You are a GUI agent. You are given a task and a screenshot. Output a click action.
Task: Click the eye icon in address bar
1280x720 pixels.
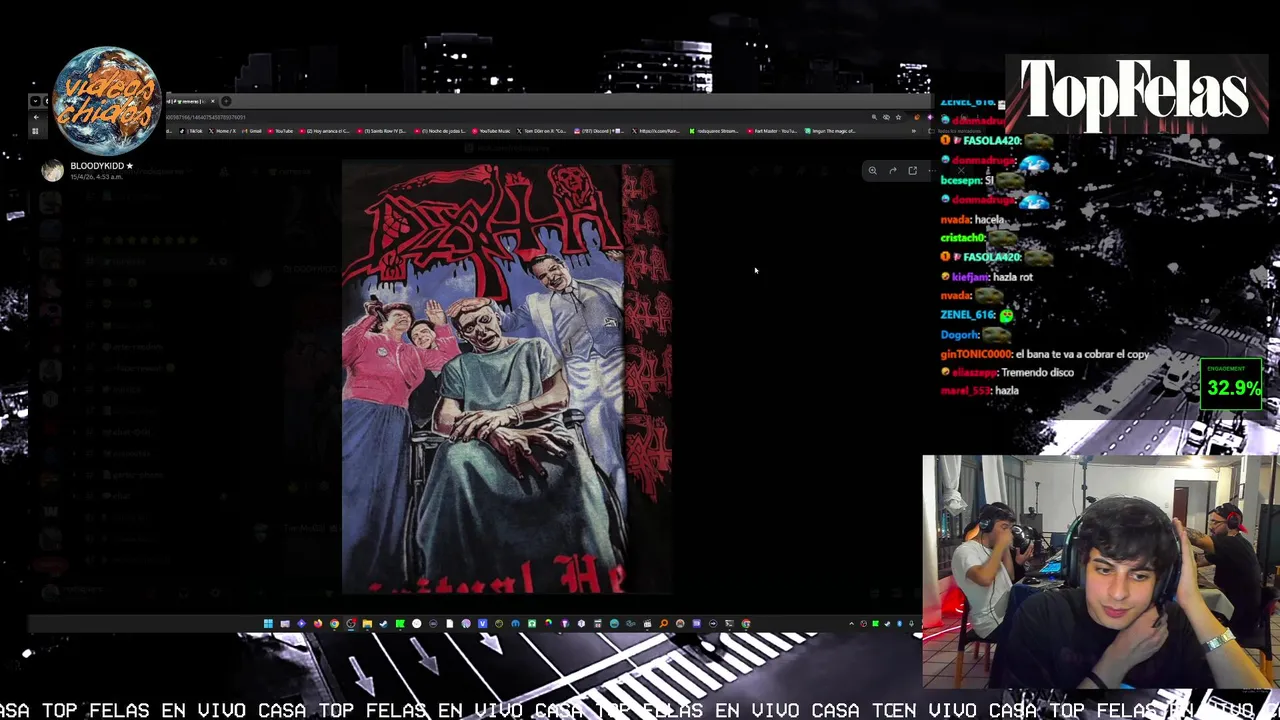tap(886, 117)
